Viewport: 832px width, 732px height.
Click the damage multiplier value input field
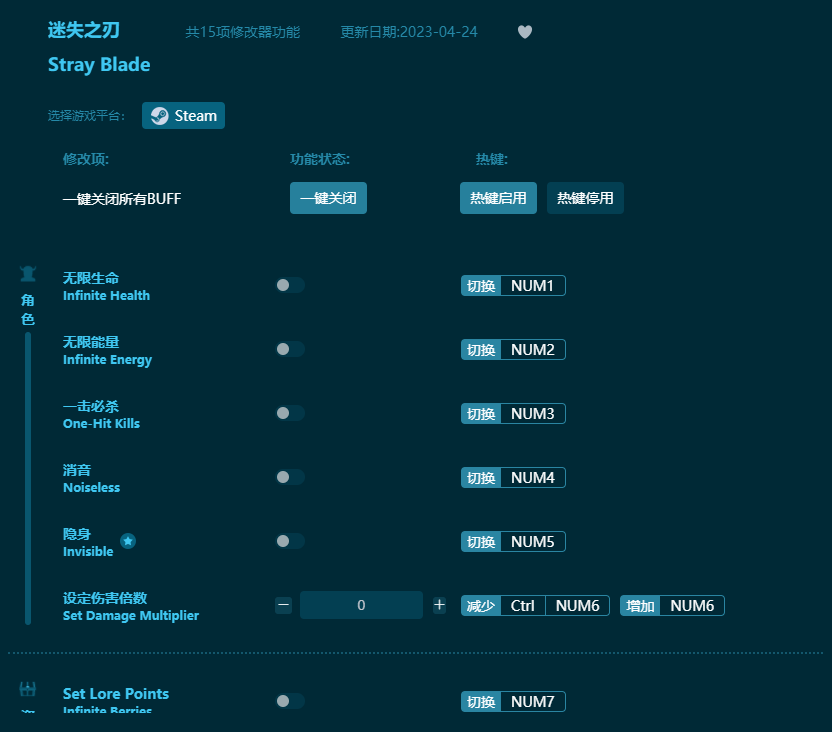pos(361,605)
